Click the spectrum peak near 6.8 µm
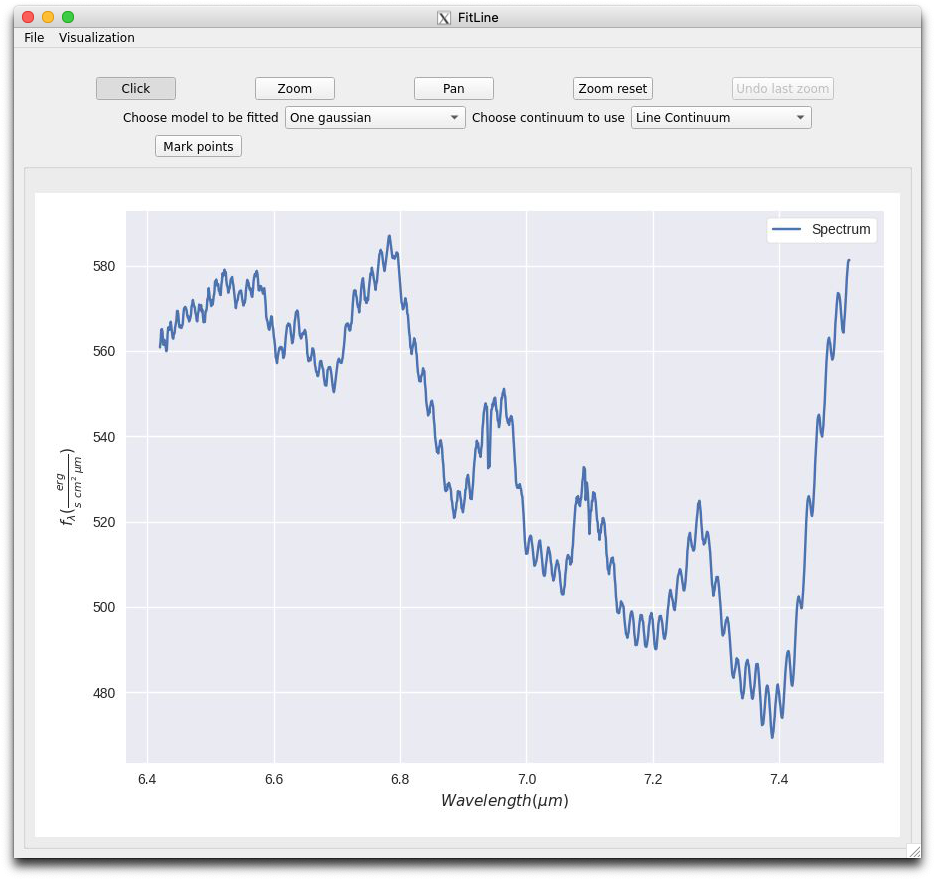Image resolution: width=935 pixels, height=880 pixels. (389, 236)
